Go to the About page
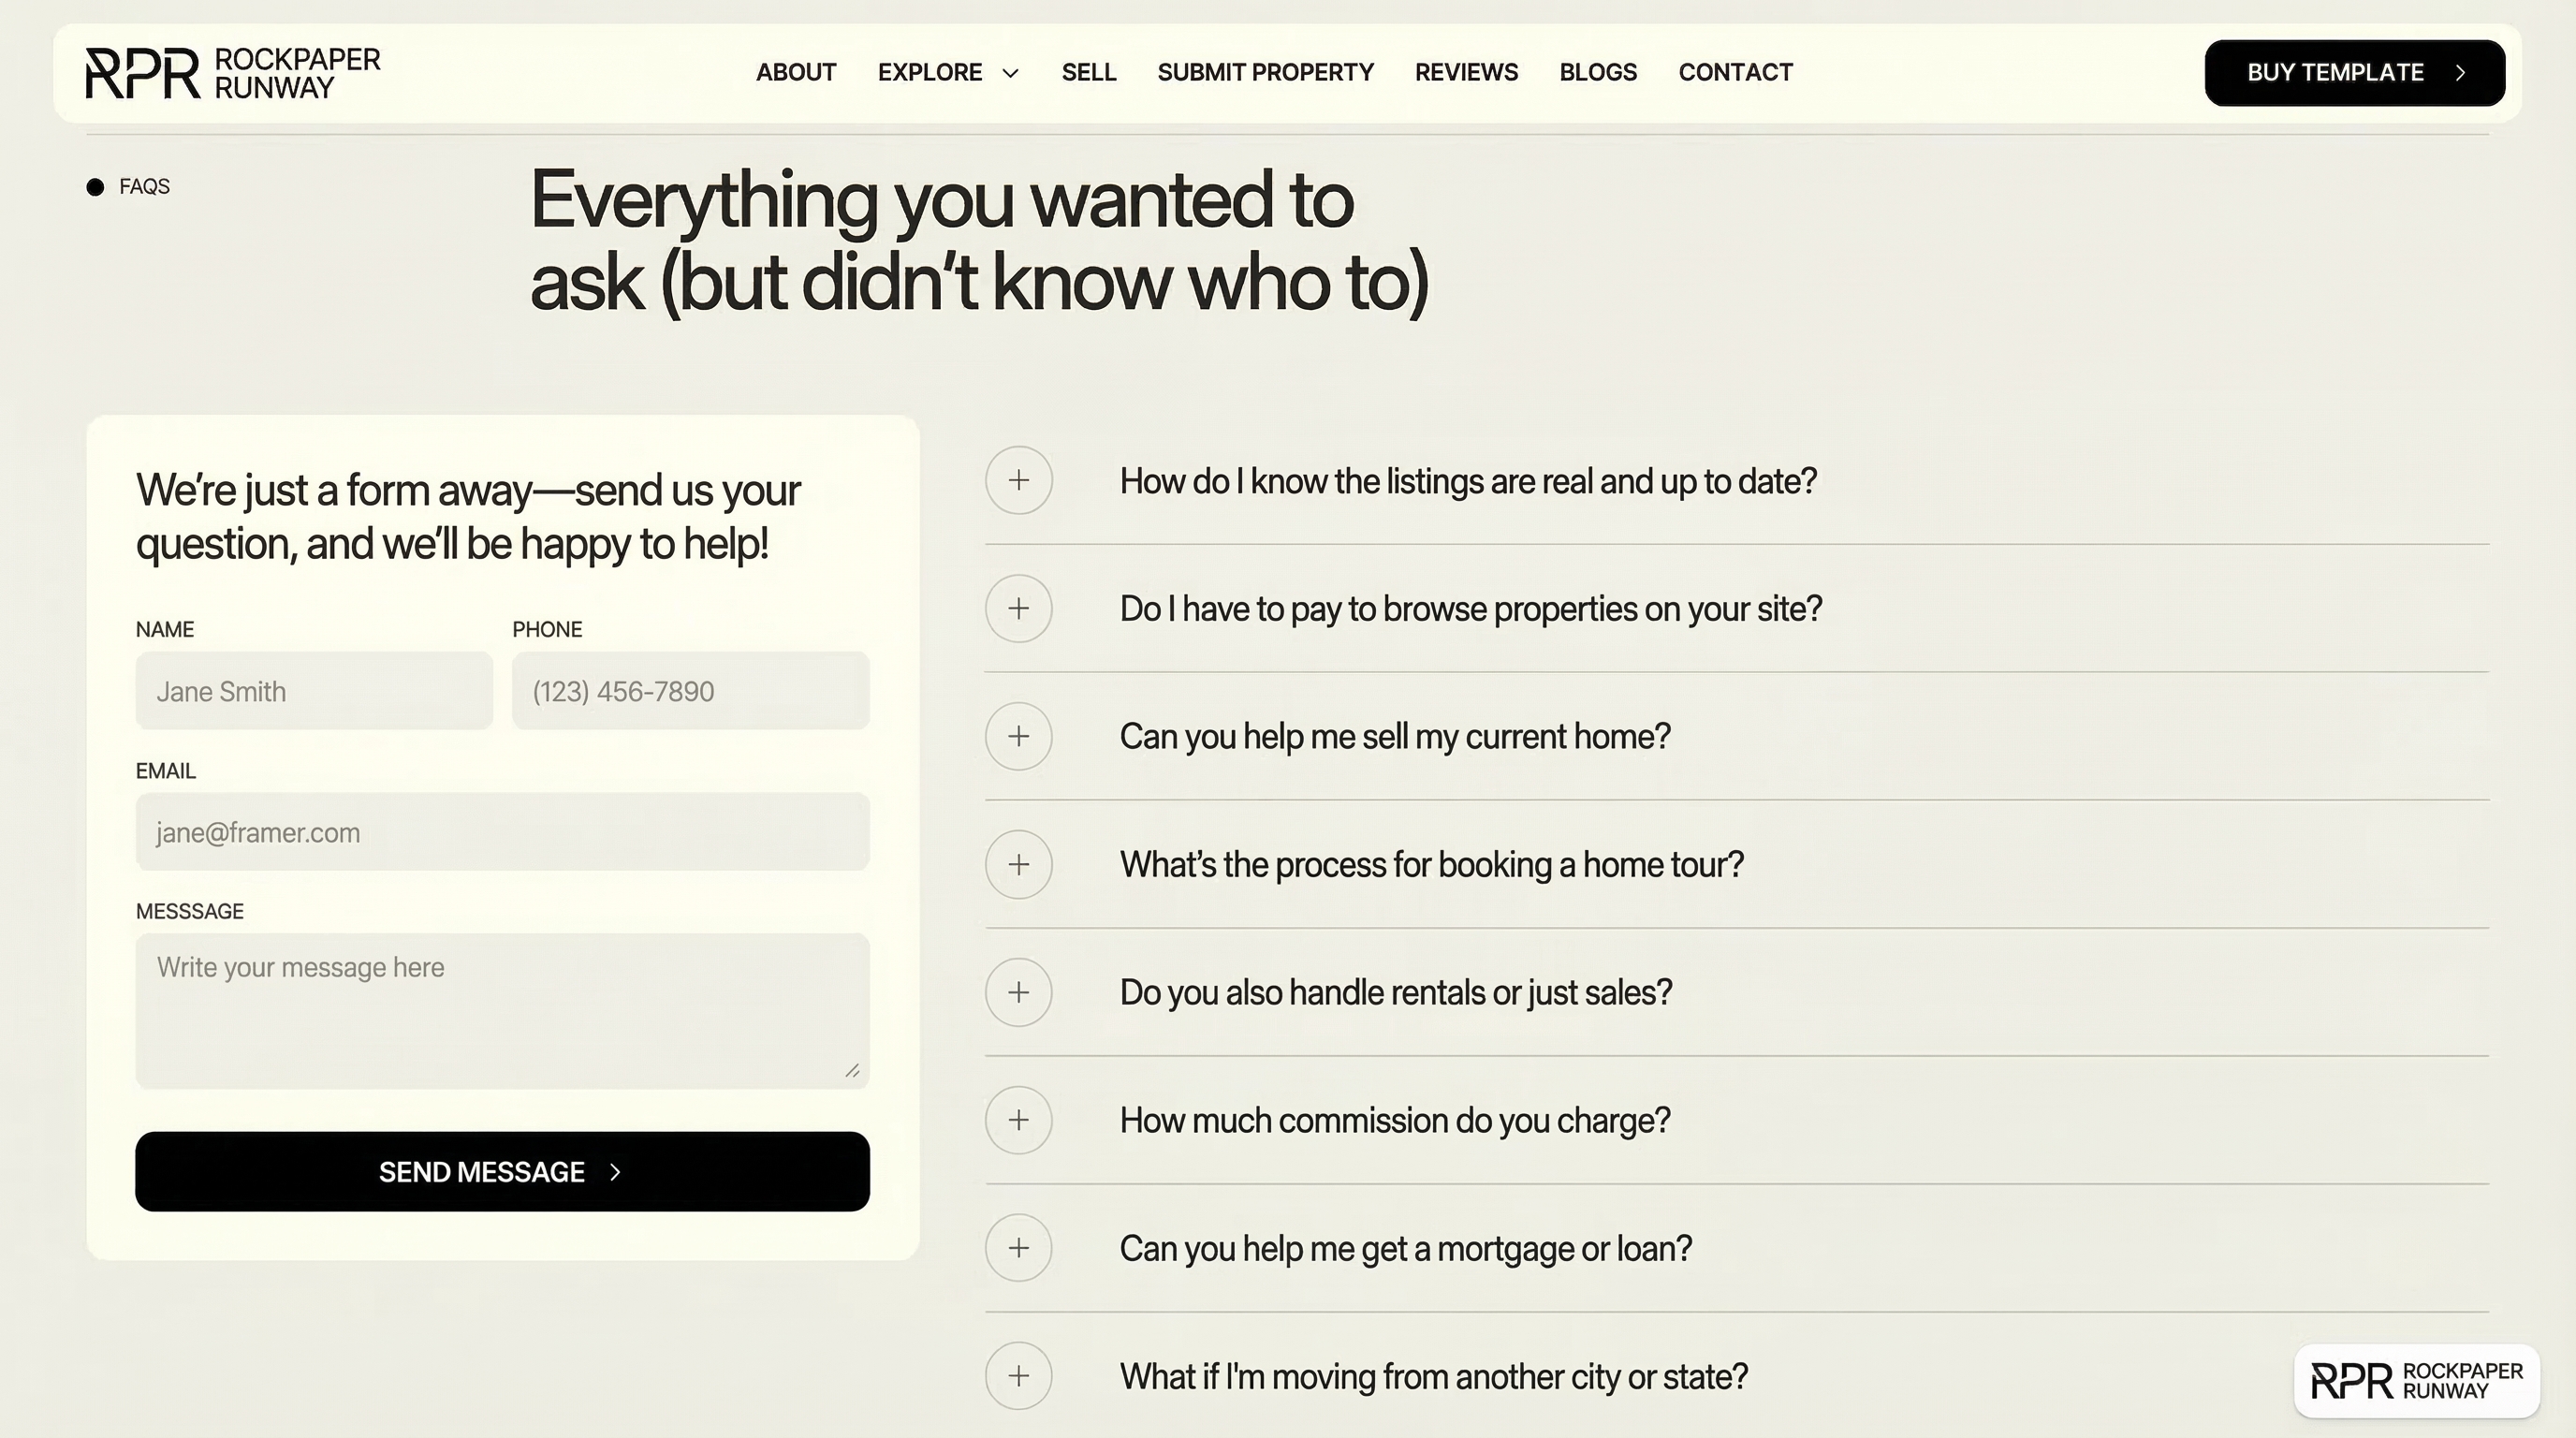The height and width of the screenshot is (1438, 2576). [x=796, y=73]
